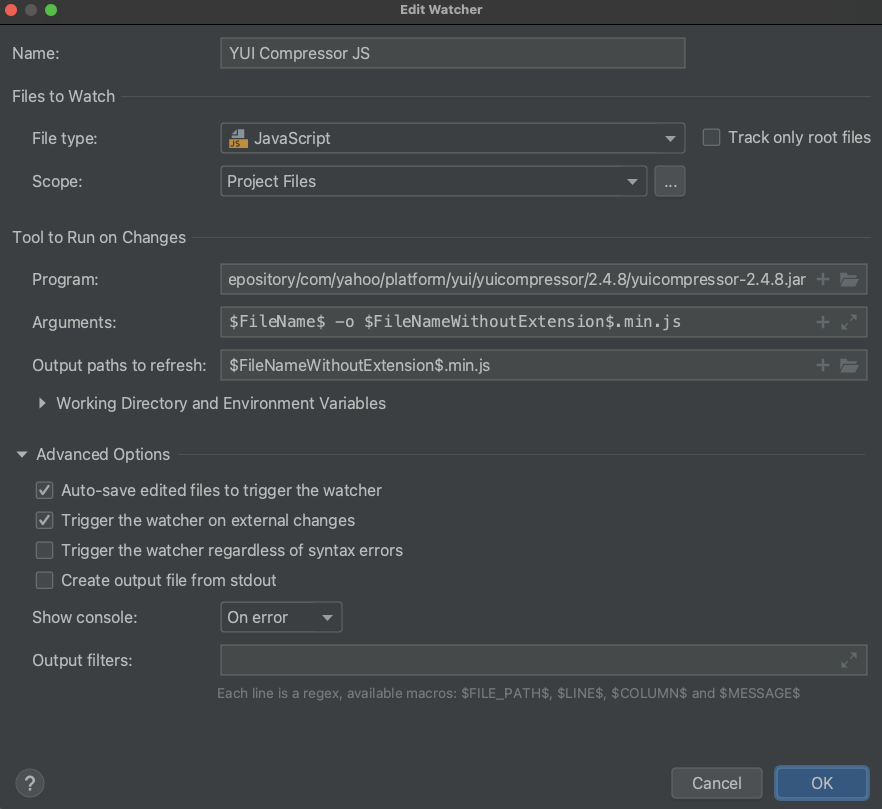The image size is (882, 809).
Task: Confirm with OK button
Action: (x=822, y=783)
